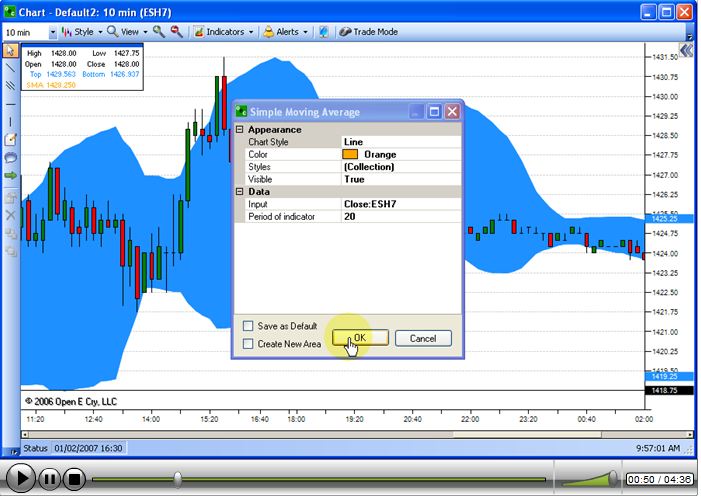
Task: Pause the video playback
Action: [49, 479]
